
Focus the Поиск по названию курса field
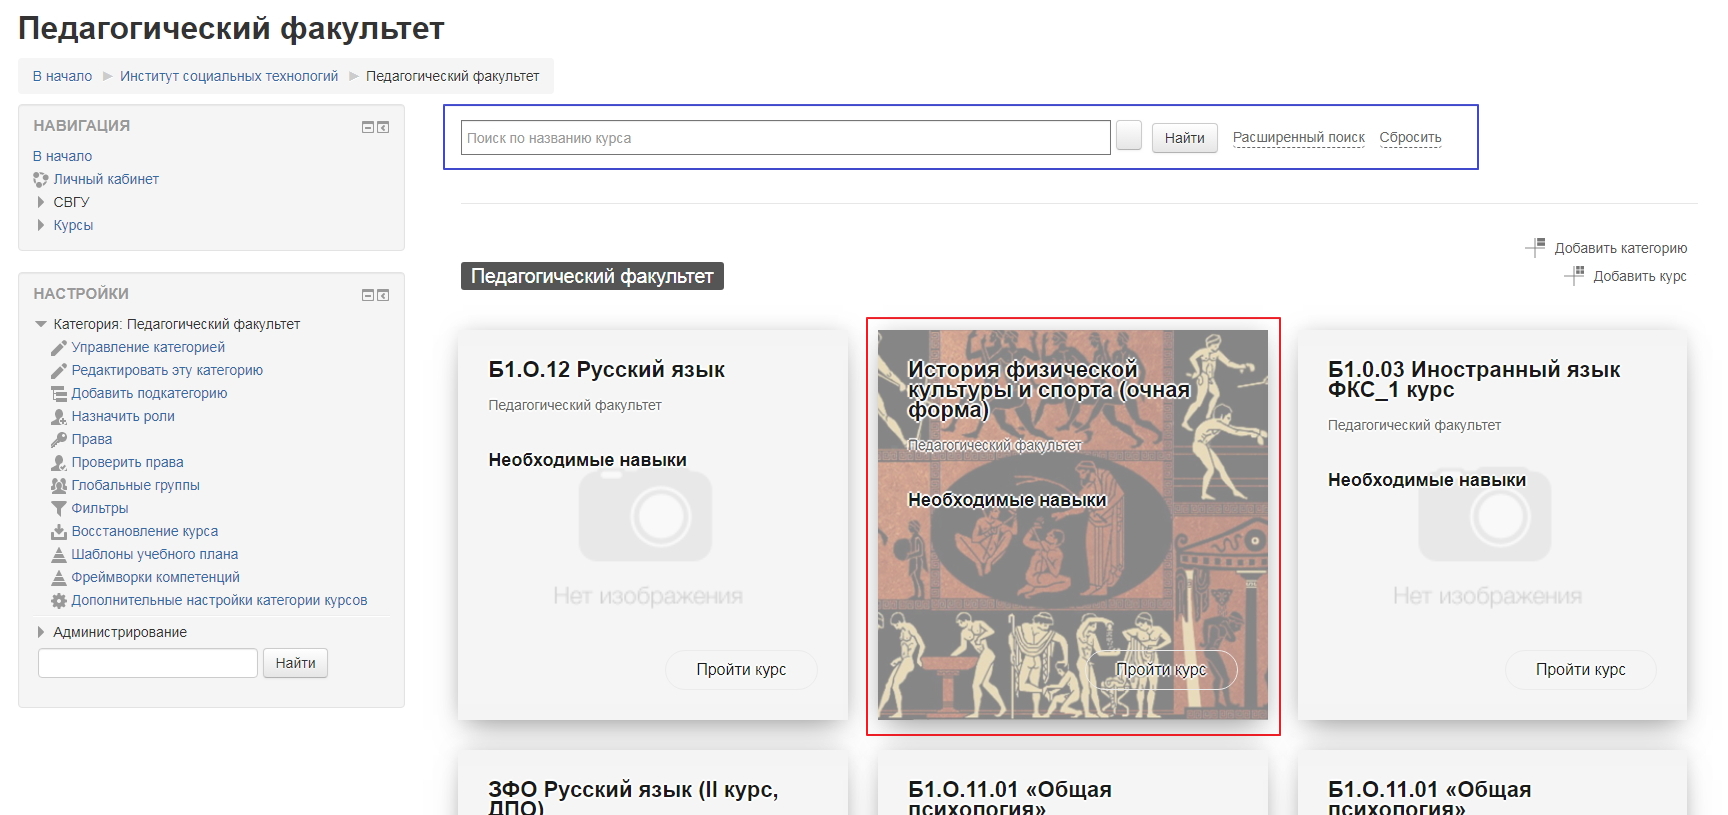[786, 138]
